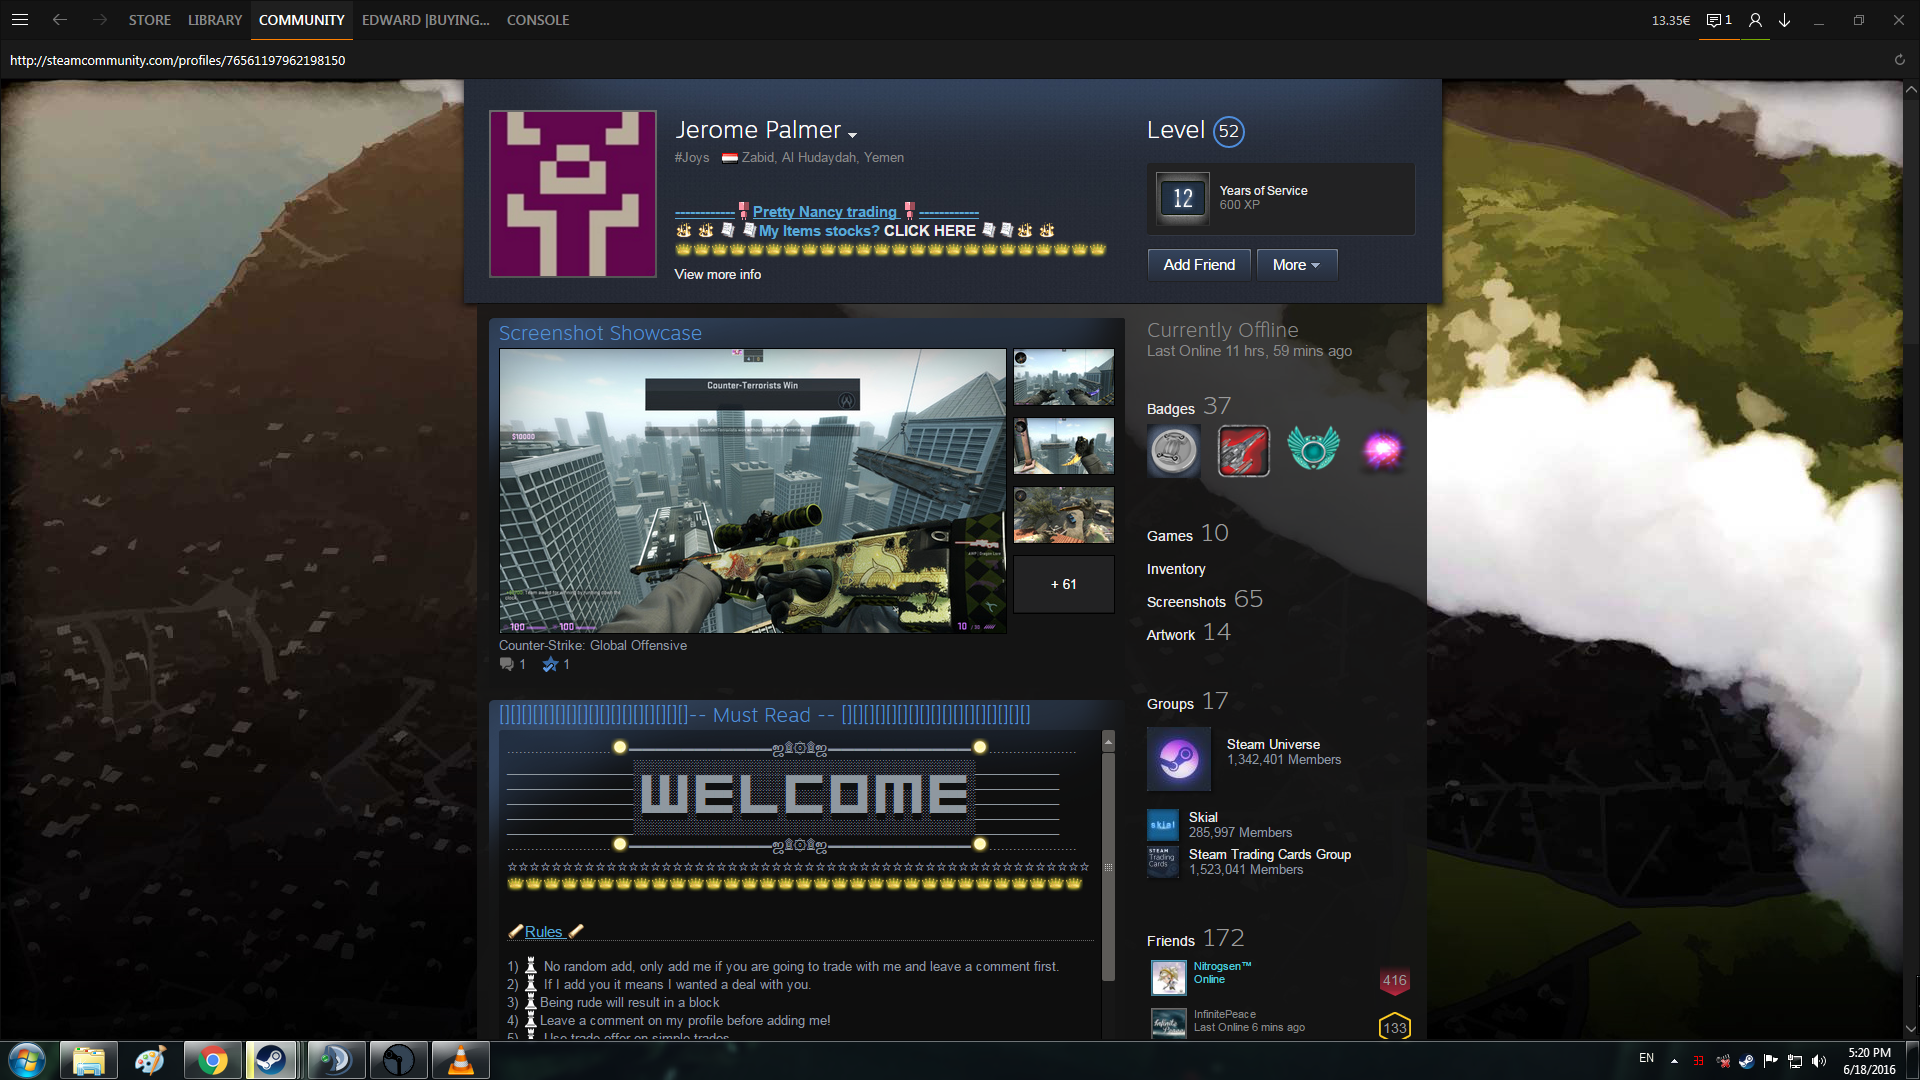Viewport: 1920px width, 1080px height.
Task: Open the More dropdown button
Action: [x=1296, y=265]
